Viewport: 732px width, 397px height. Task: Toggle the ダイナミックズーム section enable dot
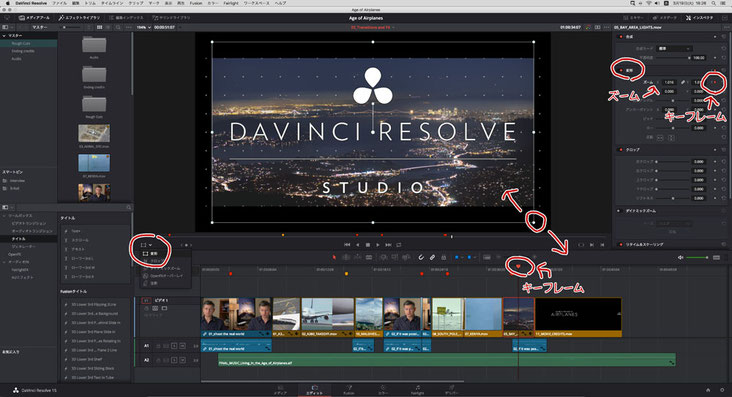point(619,211)
